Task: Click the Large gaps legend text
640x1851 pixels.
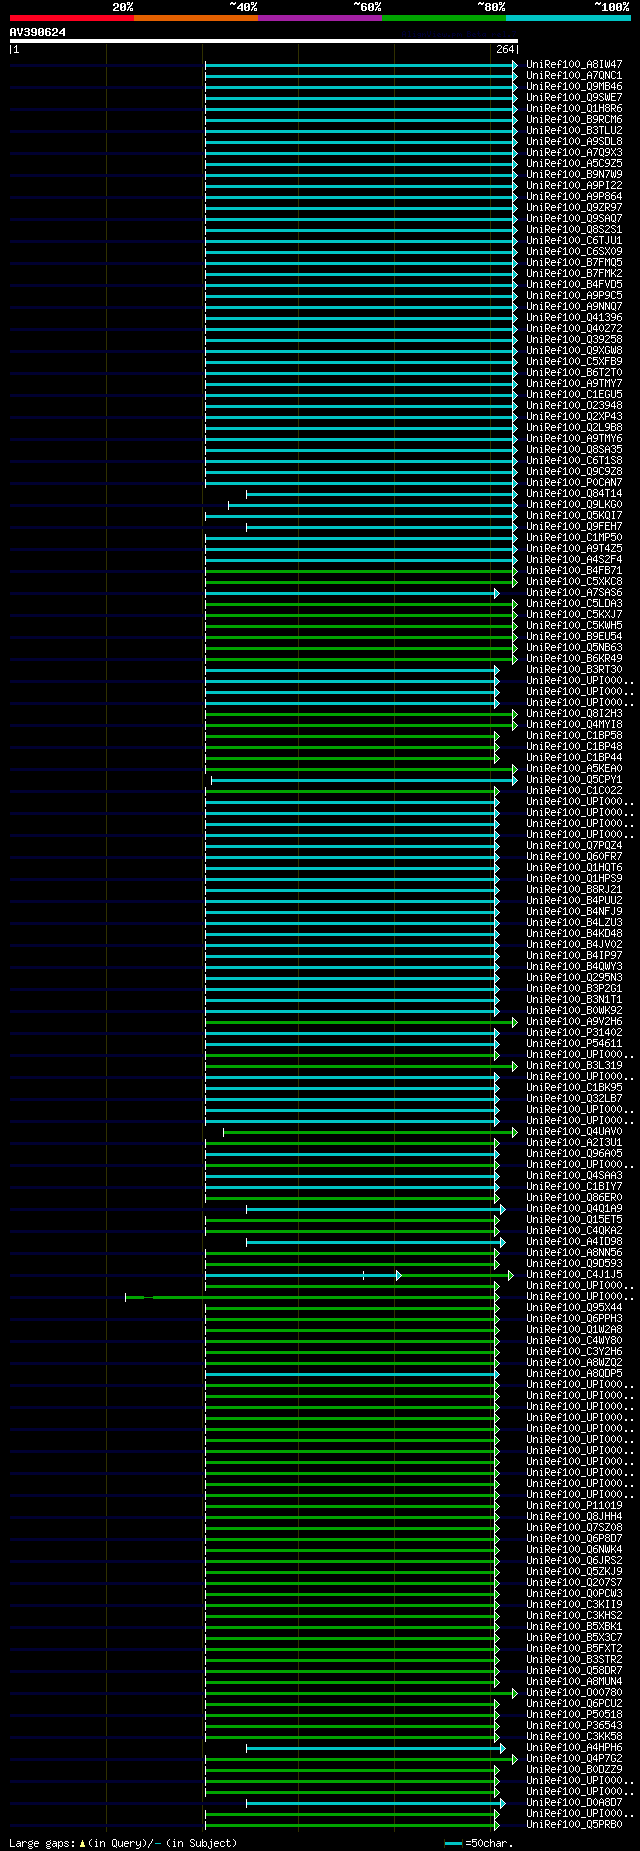Action: pyautogui.click(x=123, y=1842)
